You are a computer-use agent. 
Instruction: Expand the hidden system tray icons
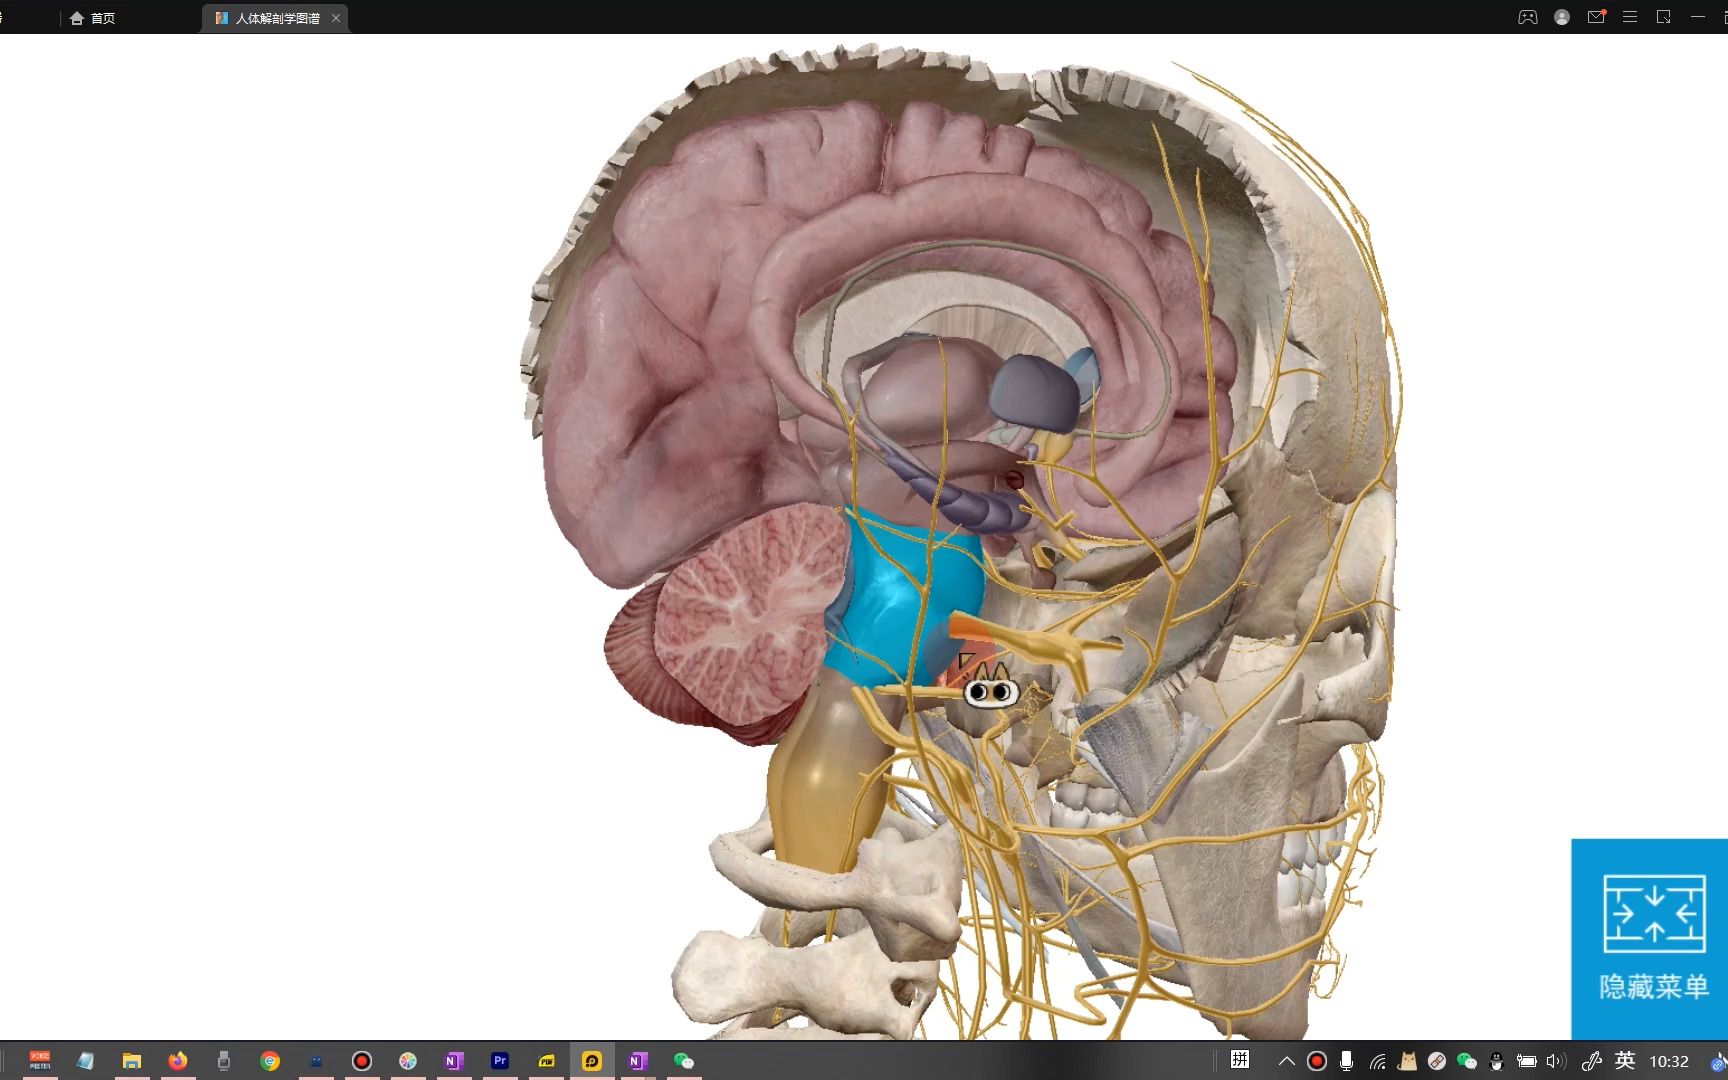click(x=1286, y=1061)
